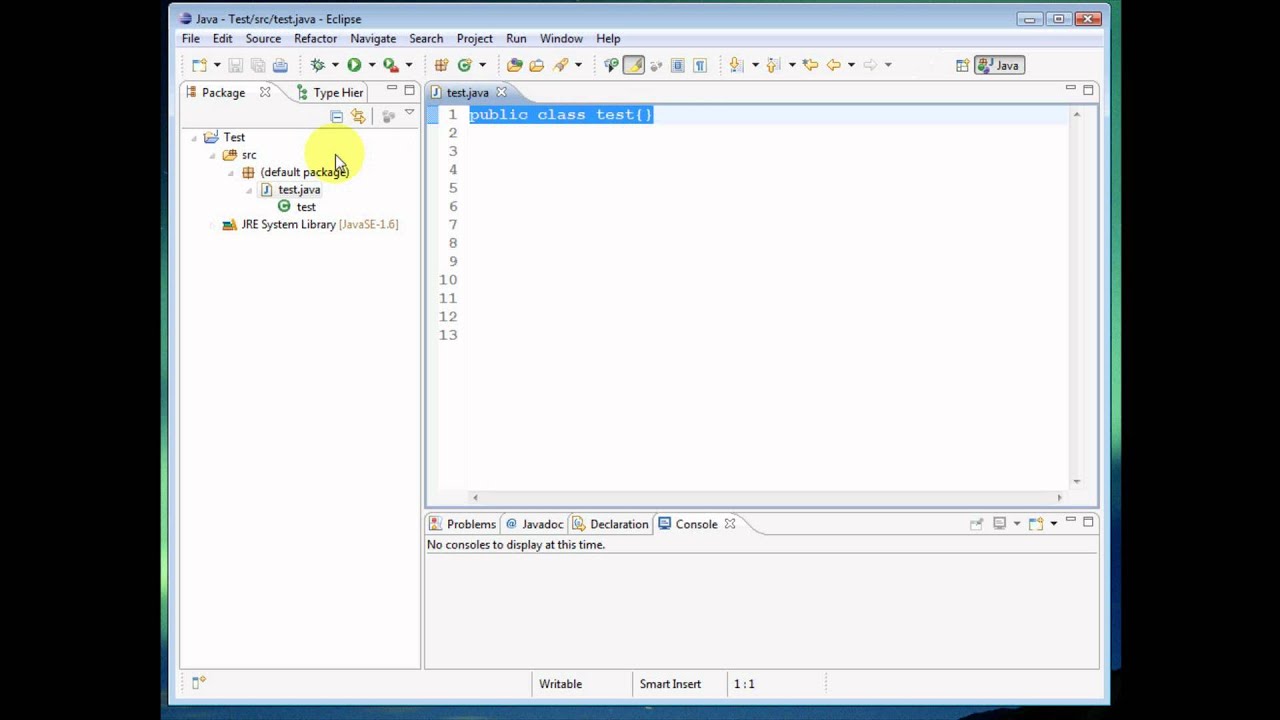This screenshot has height=720, width=1280.
Task: Open the Refactor menu
Action: (x=315, y=38)
